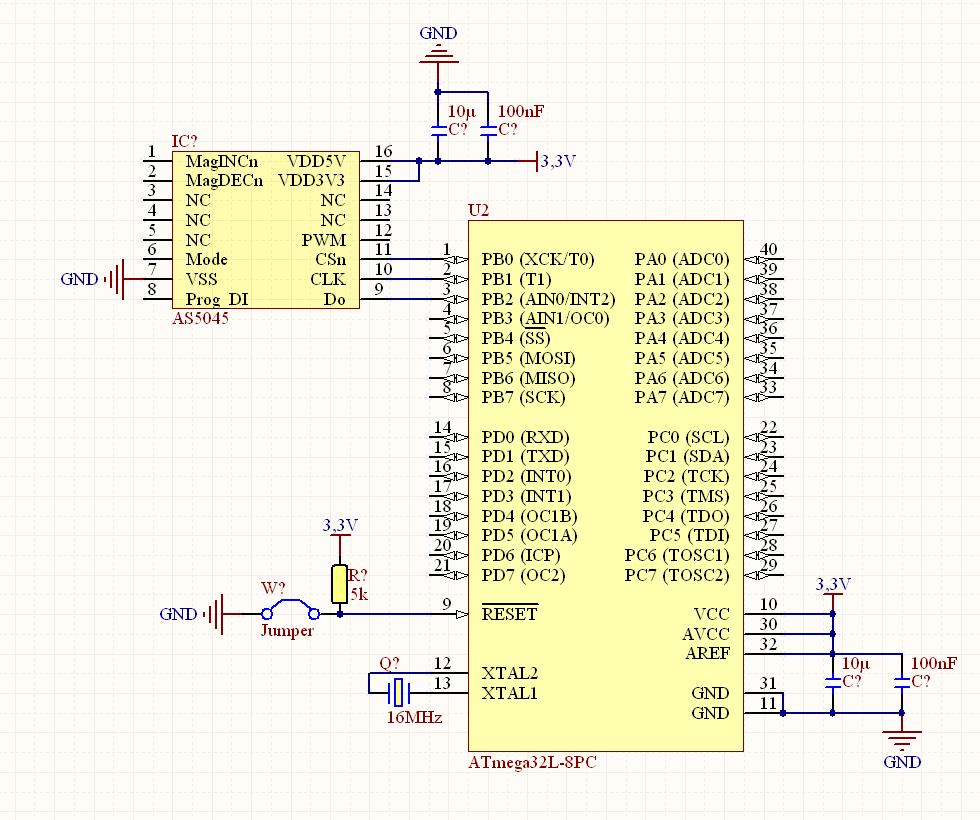Select the AS5045 component body
Screen dimensions: 980x820
click(x=266, y=230)
